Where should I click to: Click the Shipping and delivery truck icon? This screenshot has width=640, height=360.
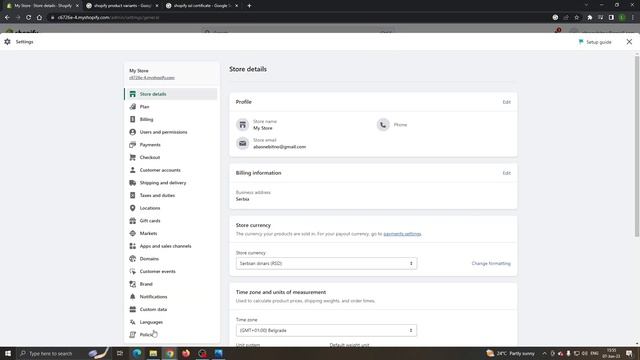pyautogui.click(x=133, y=182)
